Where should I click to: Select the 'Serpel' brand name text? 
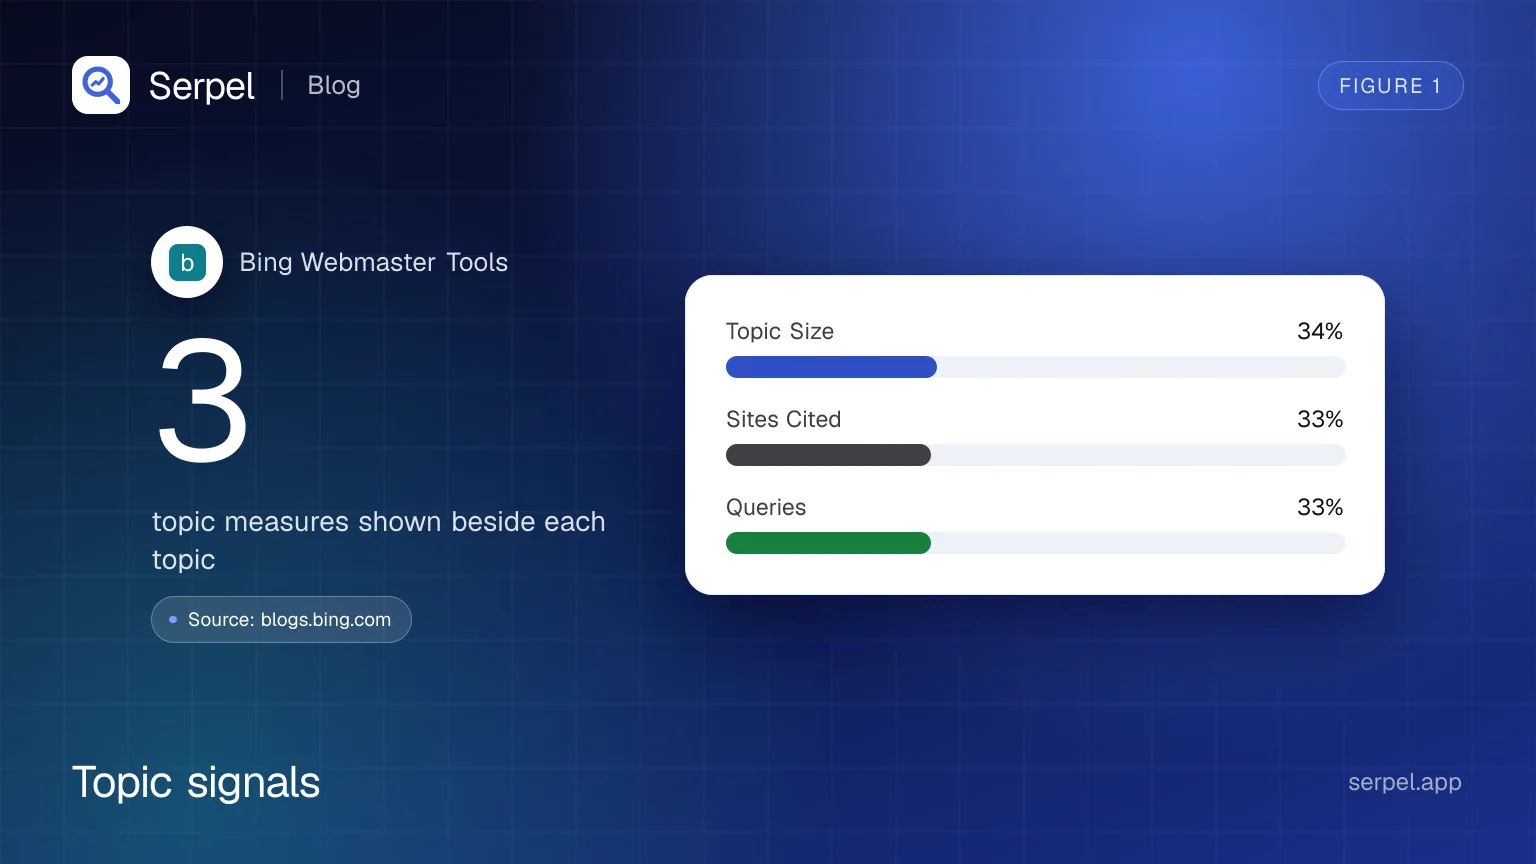pos(202,86)
